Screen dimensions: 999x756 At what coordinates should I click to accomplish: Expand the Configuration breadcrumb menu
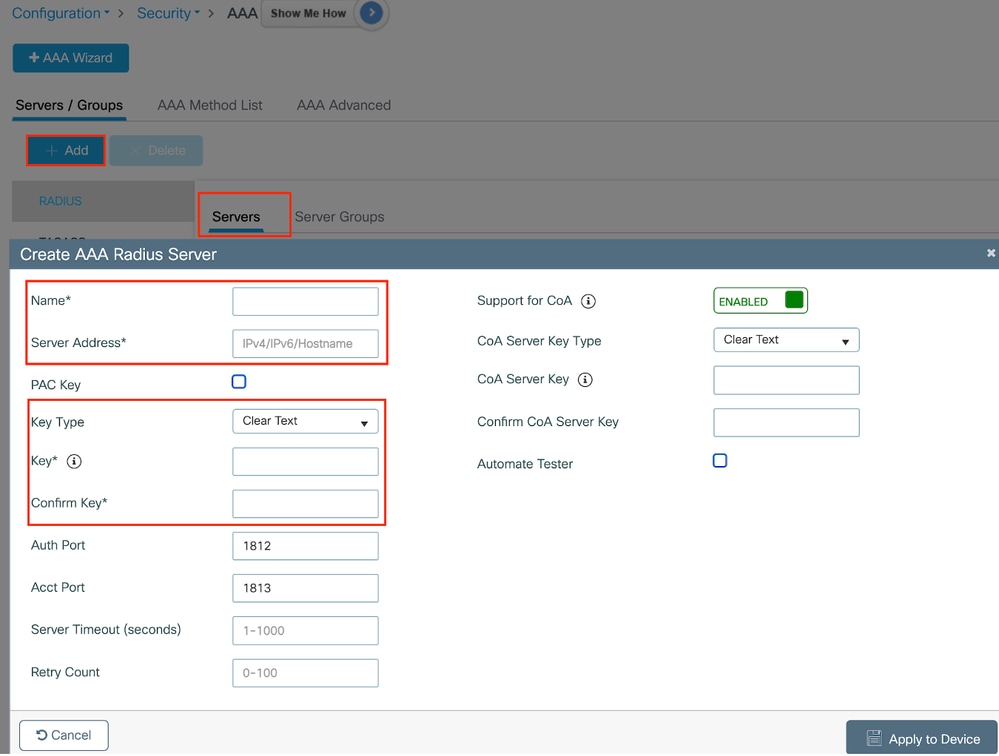pos(61,13)
